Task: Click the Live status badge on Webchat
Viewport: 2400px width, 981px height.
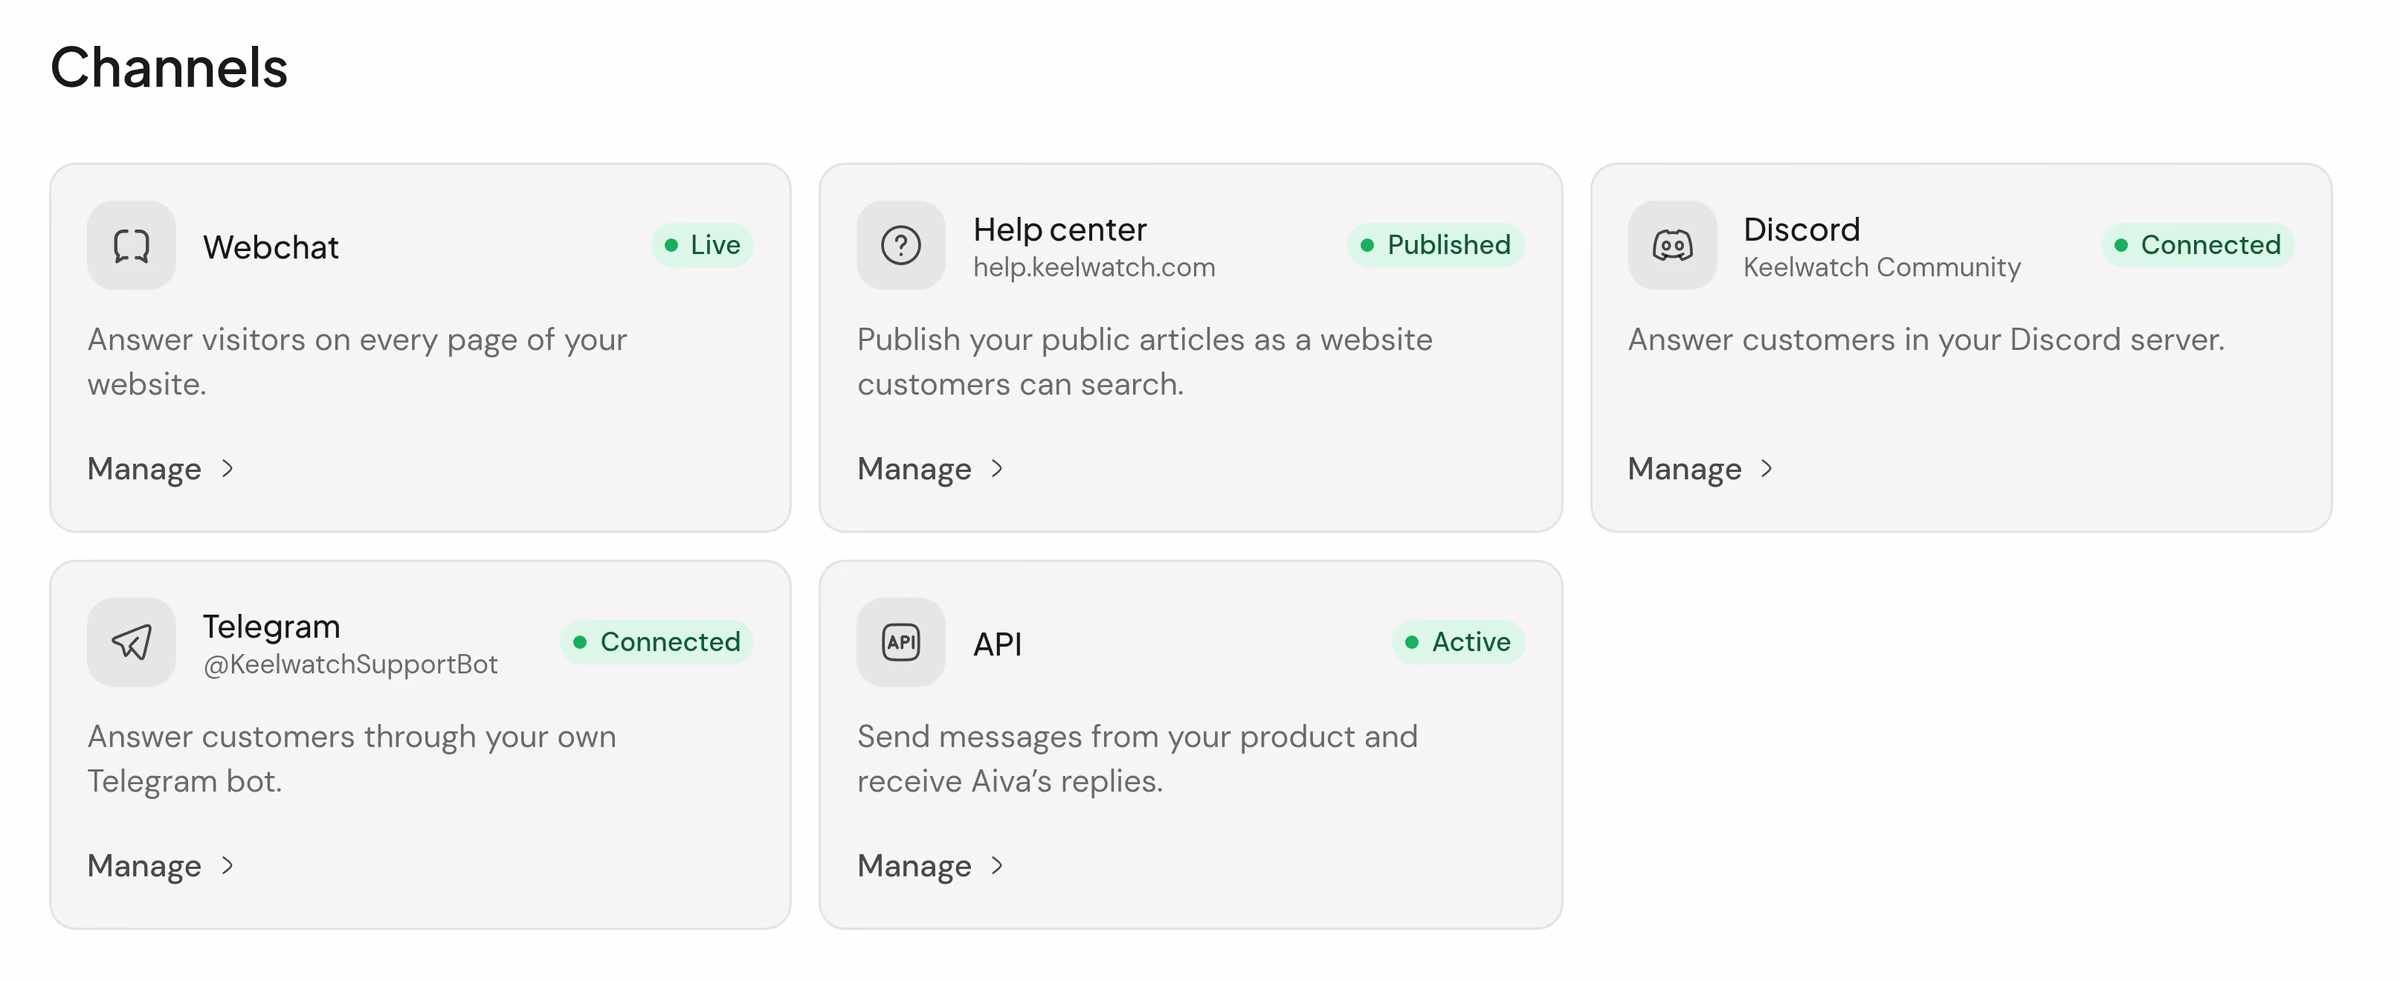Action: [x=702, y=245]
